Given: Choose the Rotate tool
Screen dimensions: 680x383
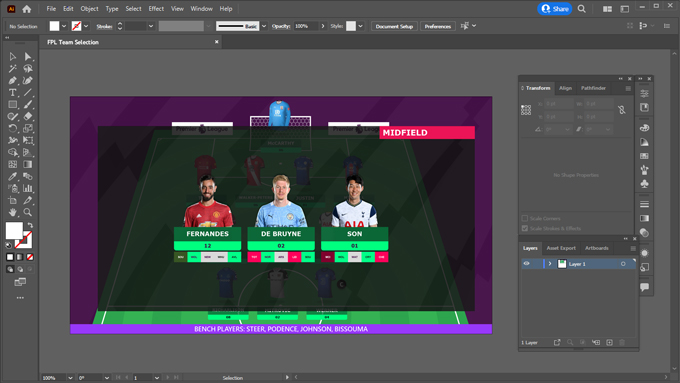Looking at the screenshot, I should 13,128.
